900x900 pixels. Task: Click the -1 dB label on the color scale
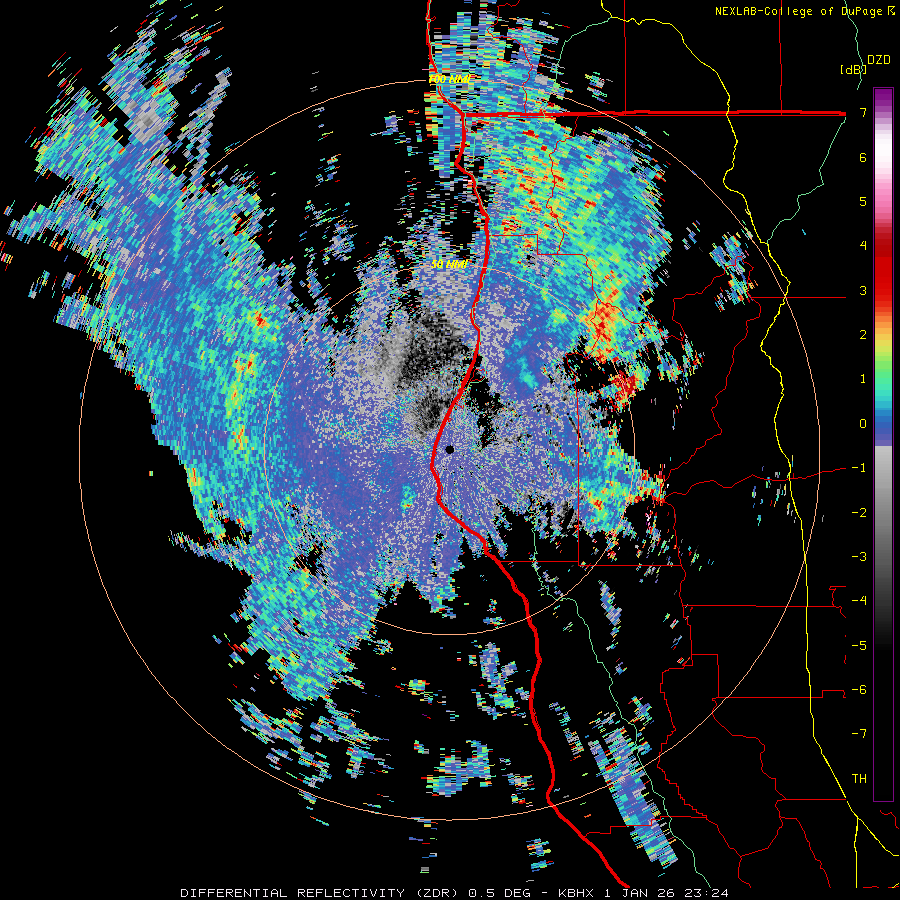tap(859, 468)
